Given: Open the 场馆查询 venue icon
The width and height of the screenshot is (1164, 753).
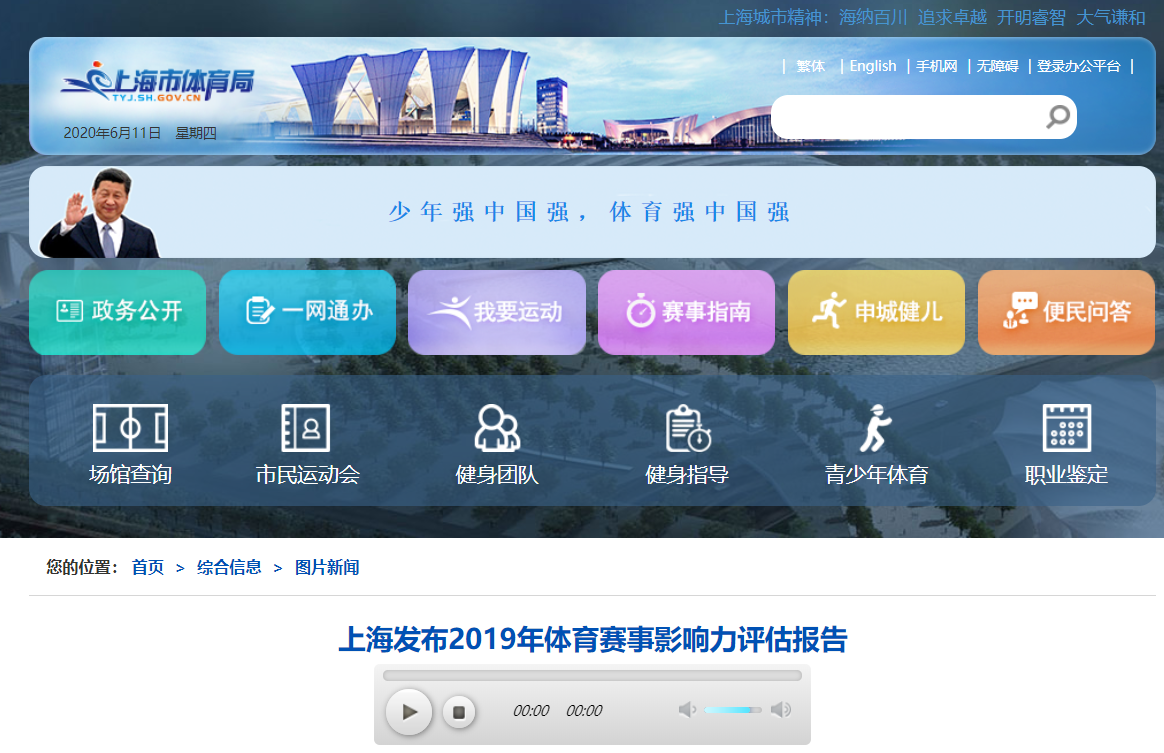Looking at the screenshot, I should [131, 428].
